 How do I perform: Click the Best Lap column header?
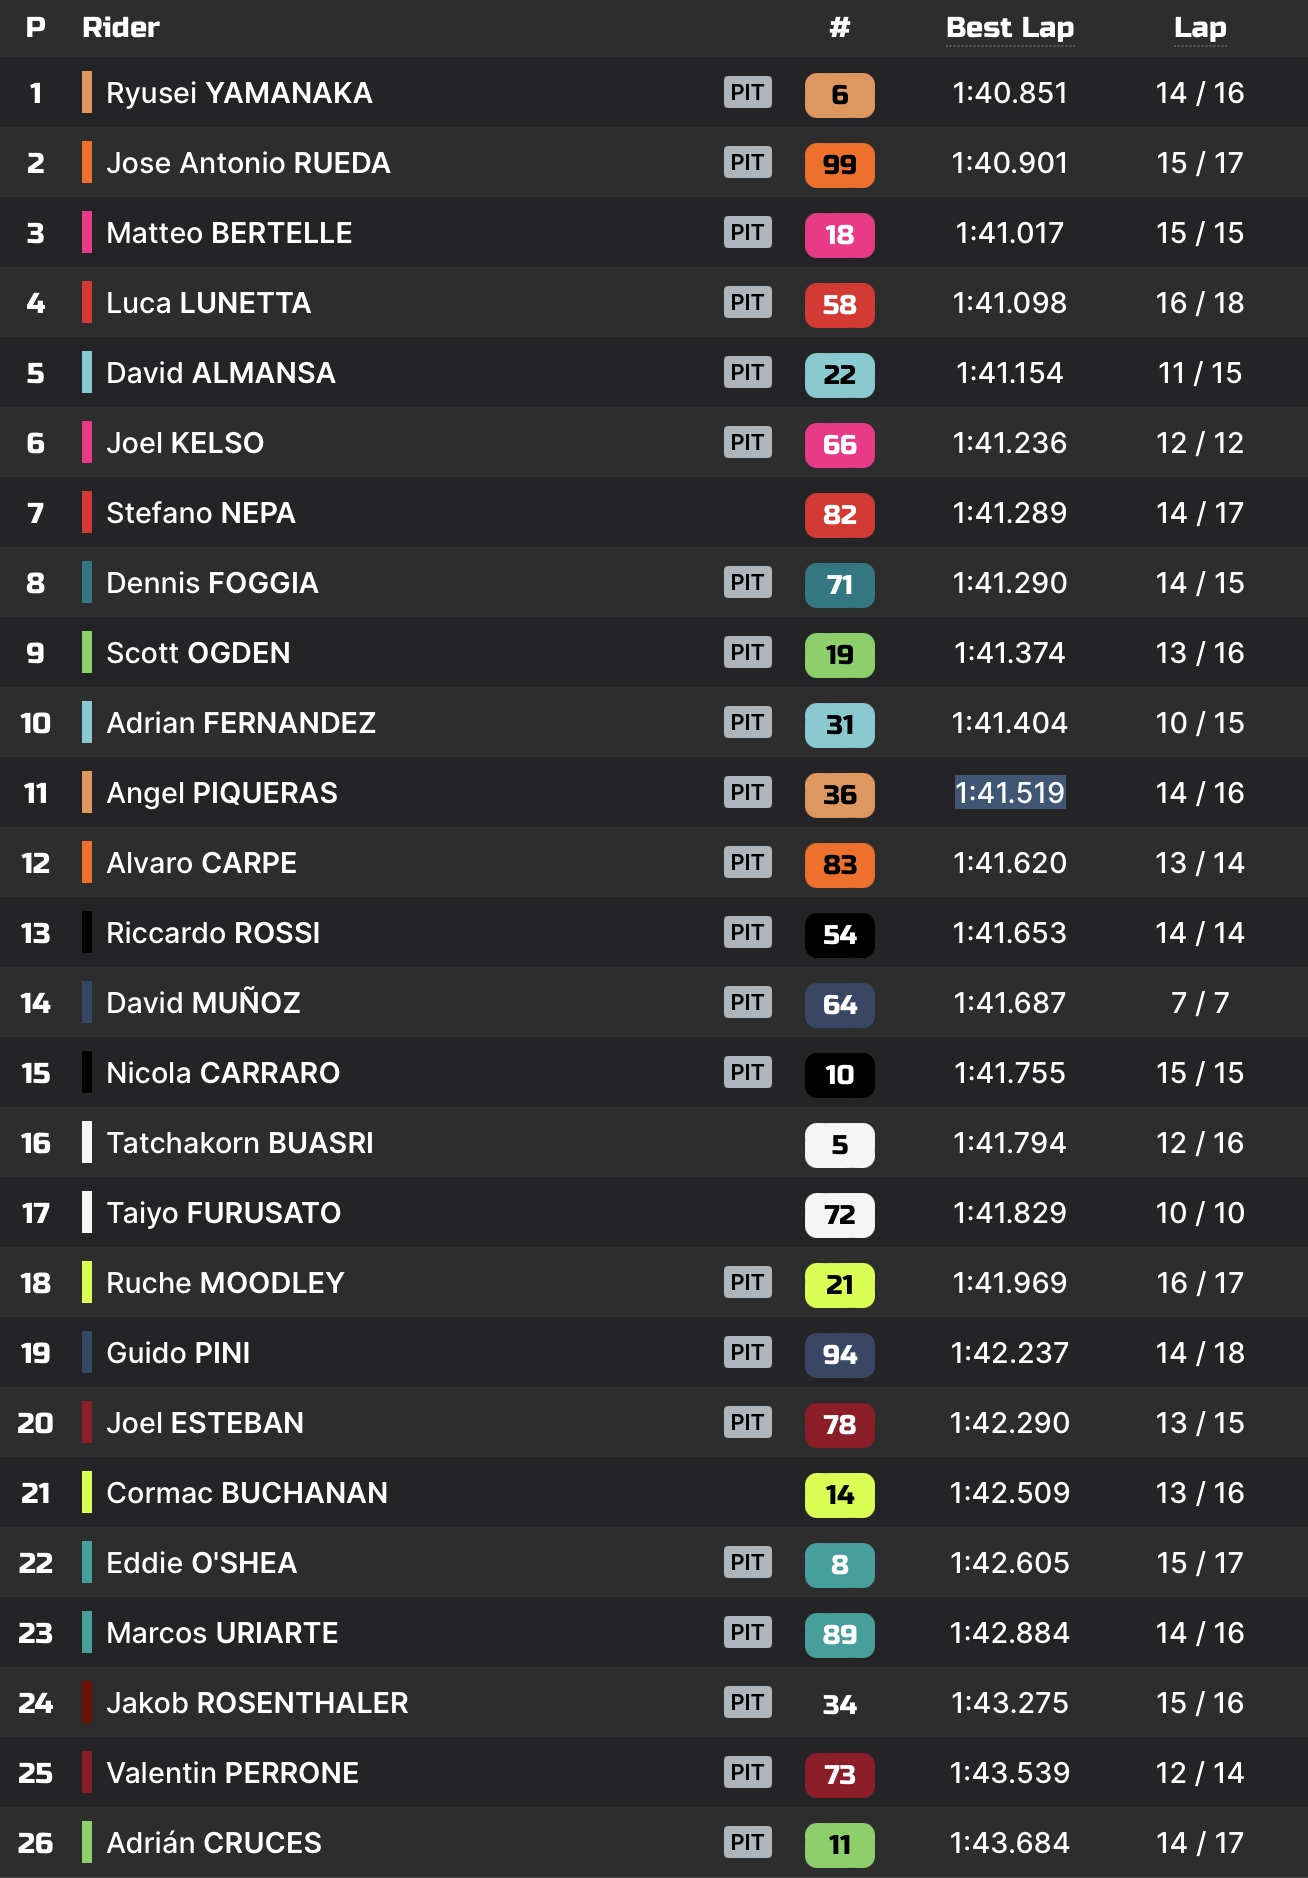click(x=1010, y=28)
